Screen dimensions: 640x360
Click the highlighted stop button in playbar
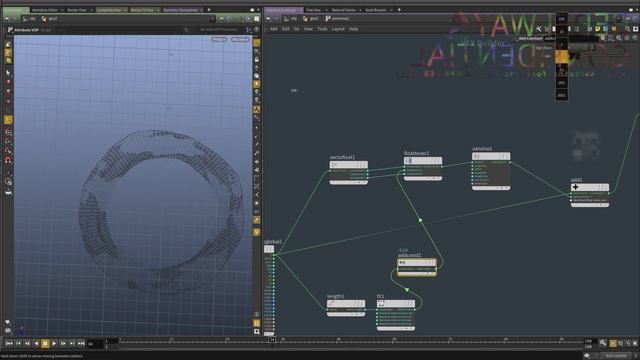(x=45, y=344)
